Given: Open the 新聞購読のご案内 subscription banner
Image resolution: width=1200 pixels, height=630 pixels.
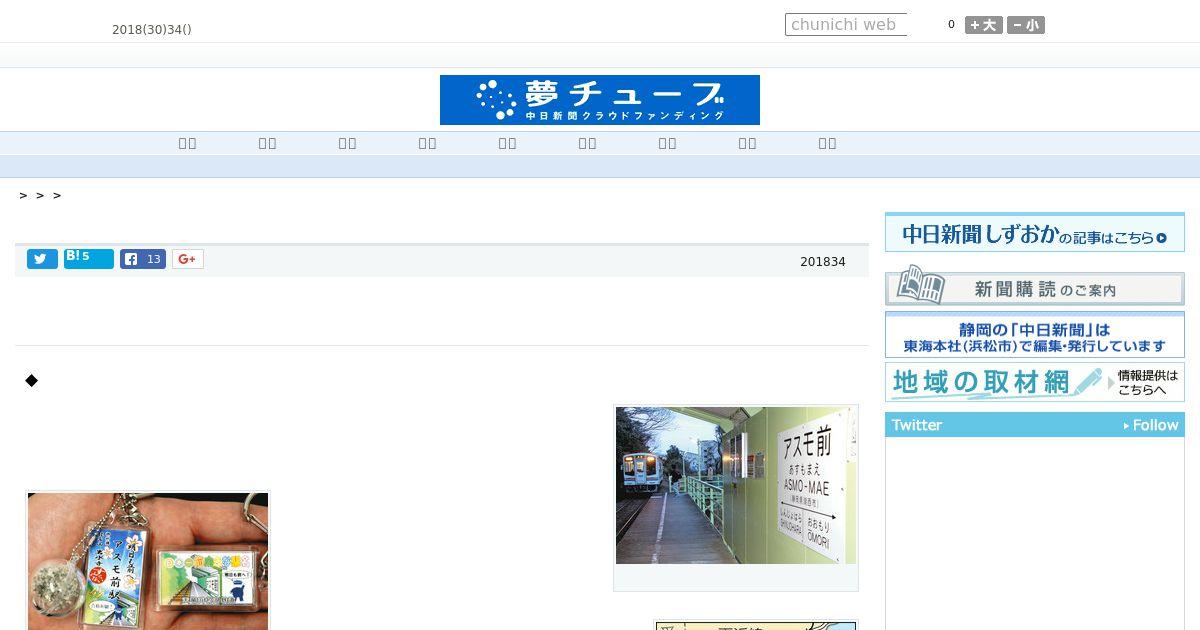Looking at the screenshot, I should coord(1035,285).
